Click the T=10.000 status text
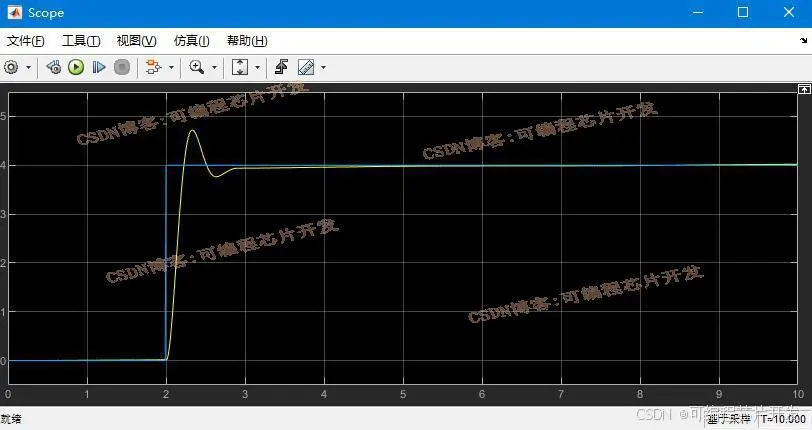The image size is (812, 430). (x=784, y=419)
